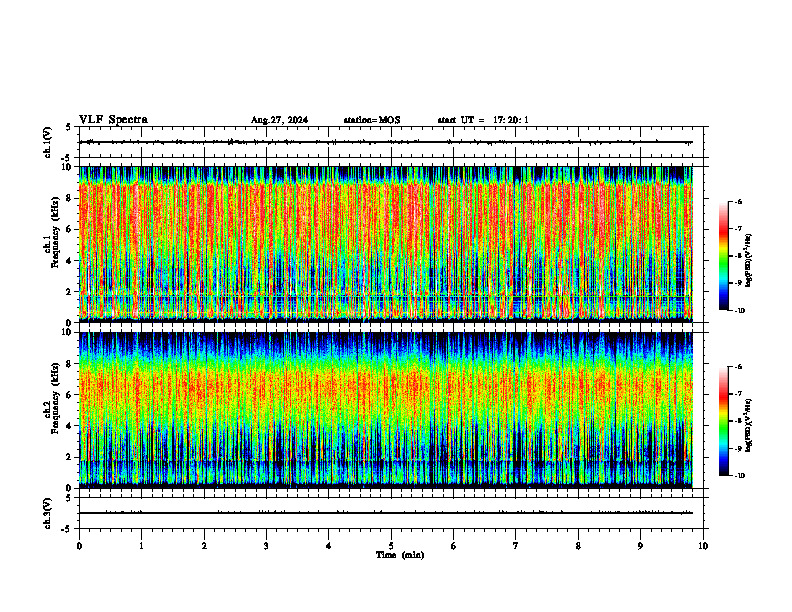Click time axis tick label "1"

coord(141,546)
